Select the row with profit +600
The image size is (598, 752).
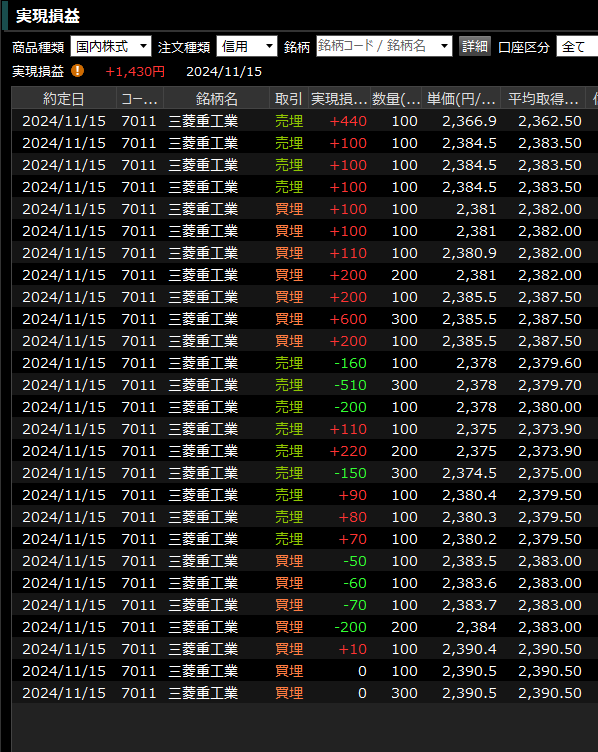tap(305, 319)
